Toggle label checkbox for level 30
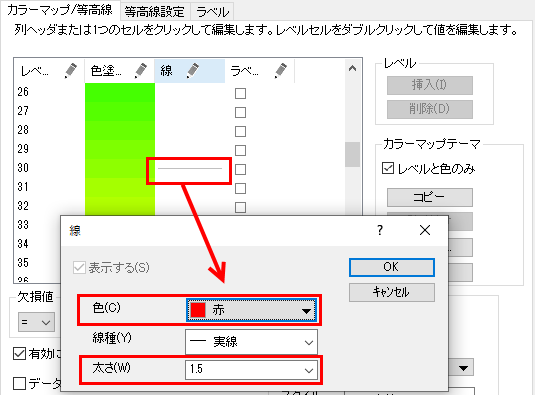The image size is (535, 395). tap(241, 170)
